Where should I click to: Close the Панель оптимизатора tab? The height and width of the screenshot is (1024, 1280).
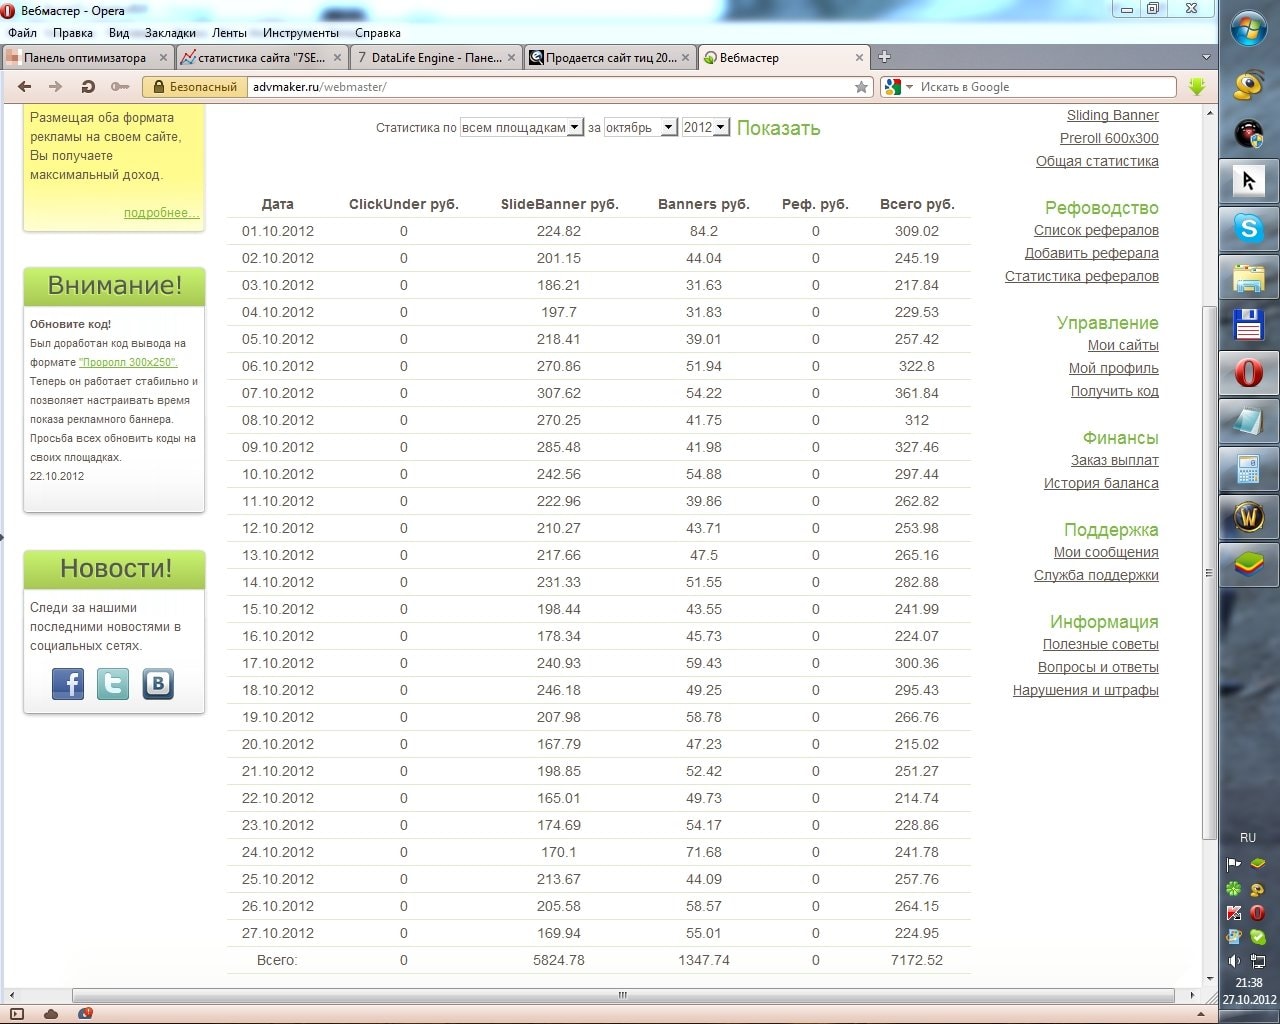pyautogui.click(x=165, y=58)
